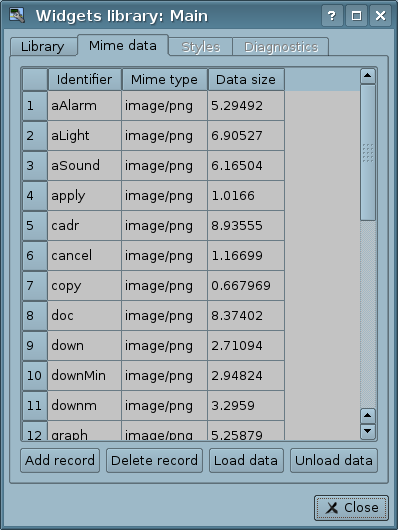This screenshot has width=398, height=530.
Task: Click the help question mark button
Action: coord(332,16)
